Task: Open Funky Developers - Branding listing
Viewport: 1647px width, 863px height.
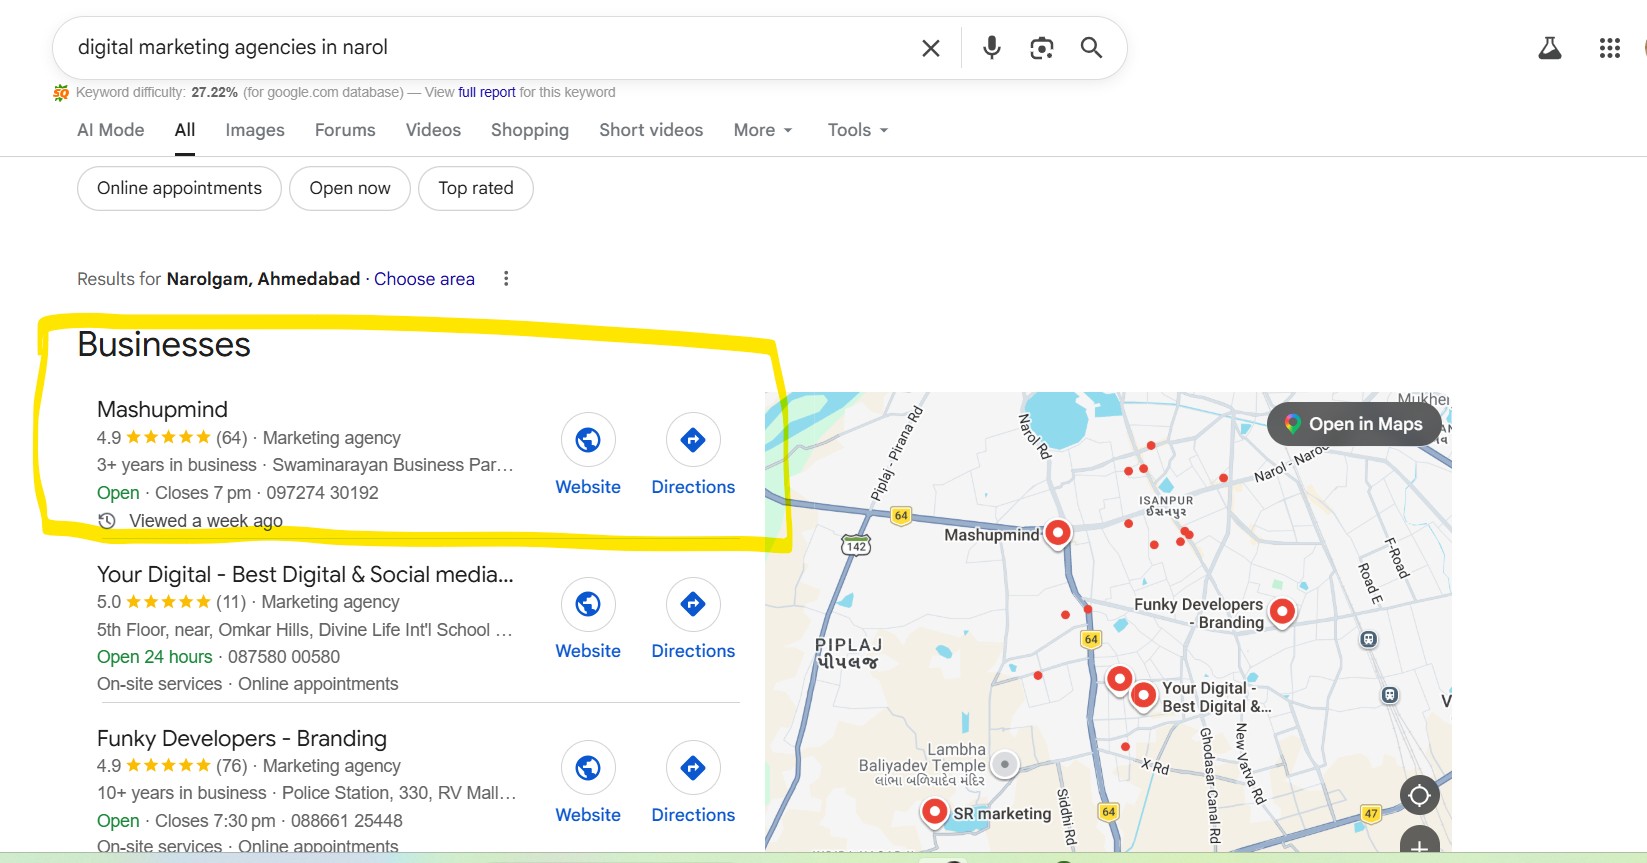Action: pos(242,738)
